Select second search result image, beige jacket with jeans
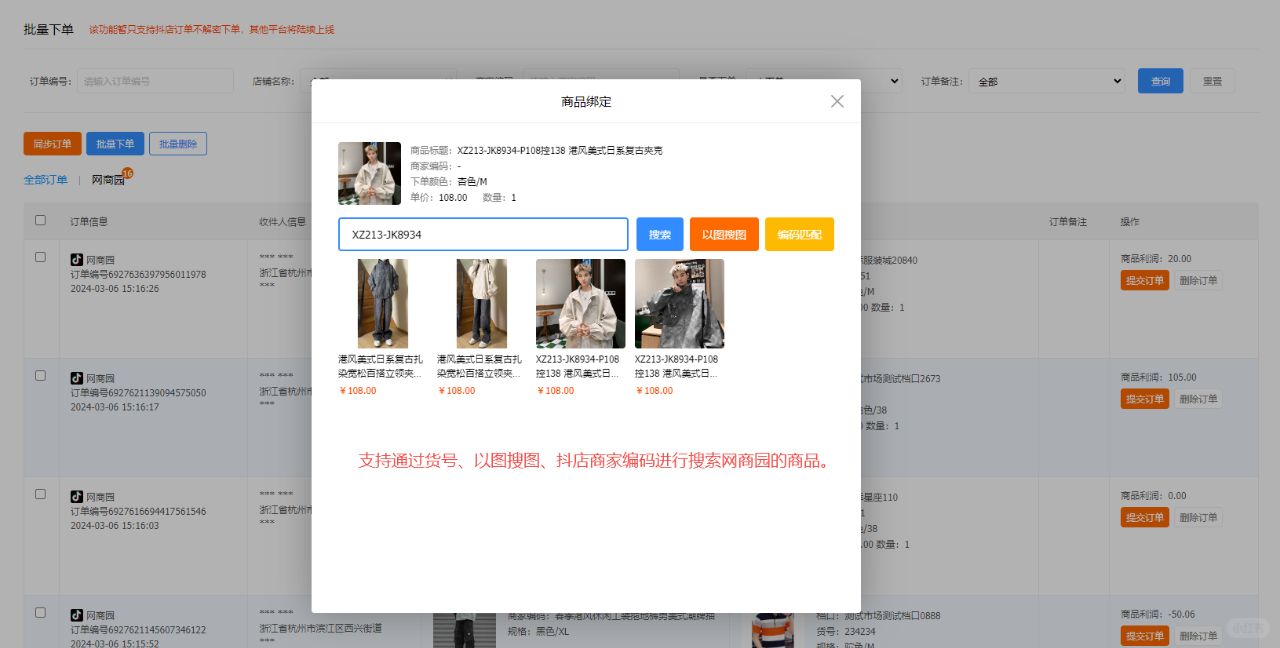1280x648 pixels. point(482,304)
